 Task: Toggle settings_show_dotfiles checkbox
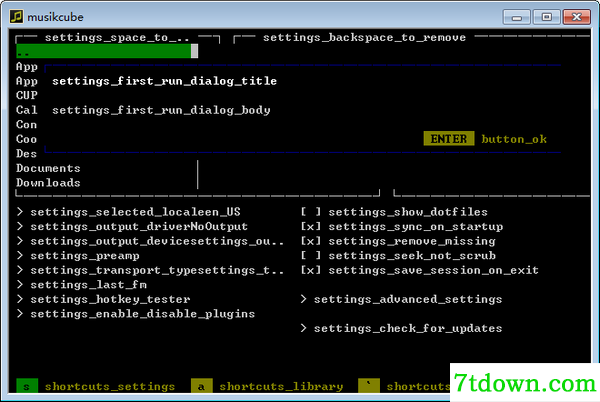tap(310, 212)
